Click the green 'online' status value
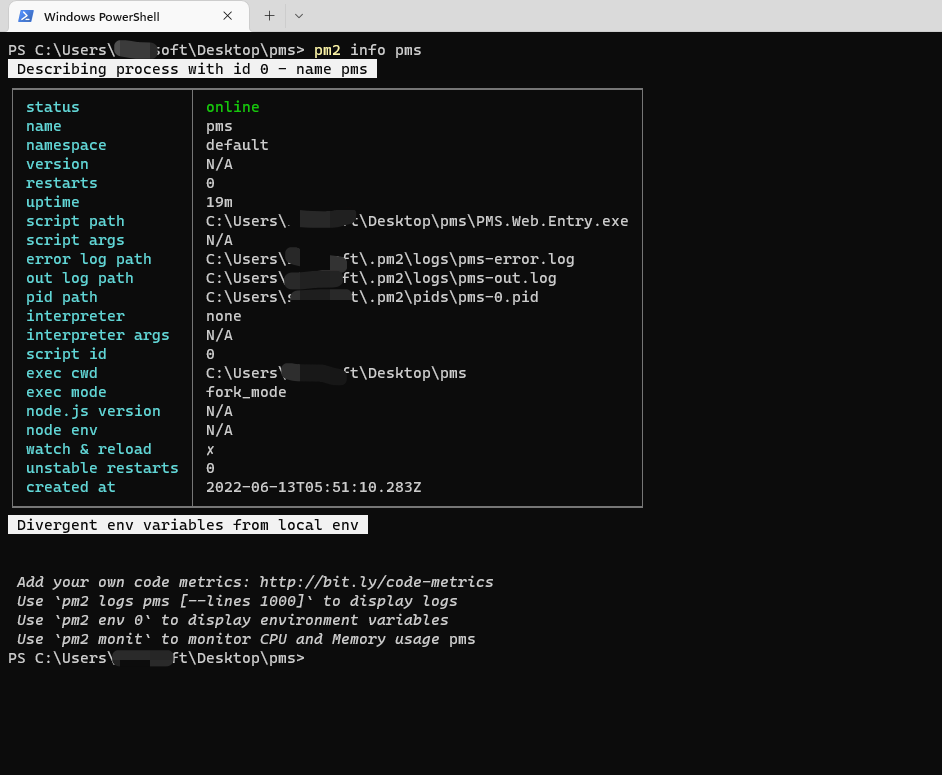The height and width of the screenshot is (775, 942). 232,107
